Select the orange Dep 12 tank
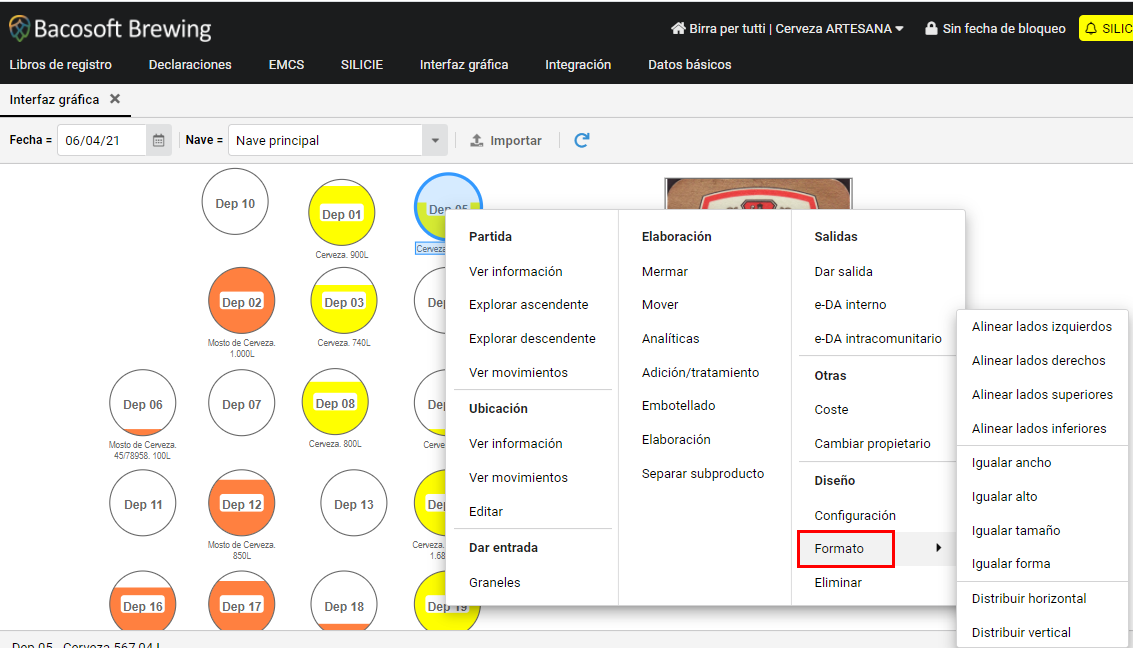 point(241,504)
